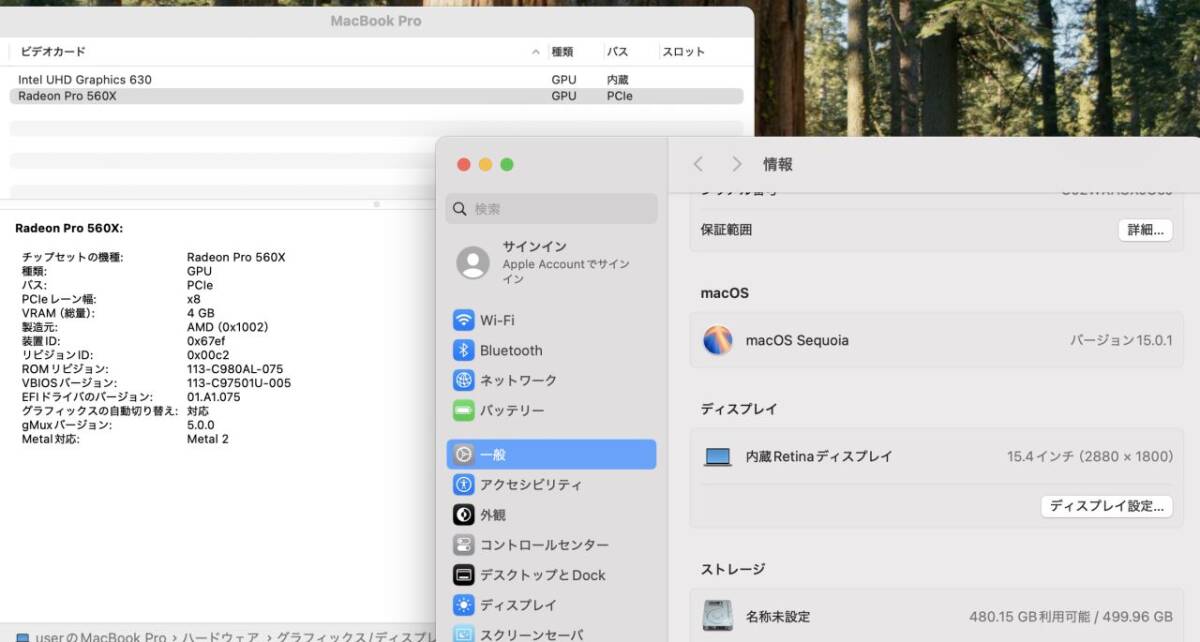Click the "保証範囲" label
Viewport: 1200px width, 642px height.
(x=727, y=230)
